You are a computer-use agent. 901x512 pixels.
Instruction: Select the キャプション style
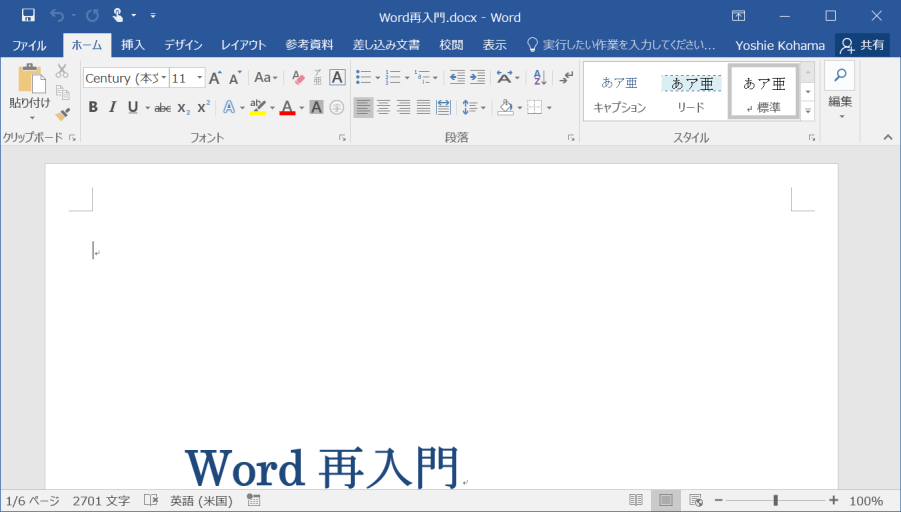pos(619,93)
